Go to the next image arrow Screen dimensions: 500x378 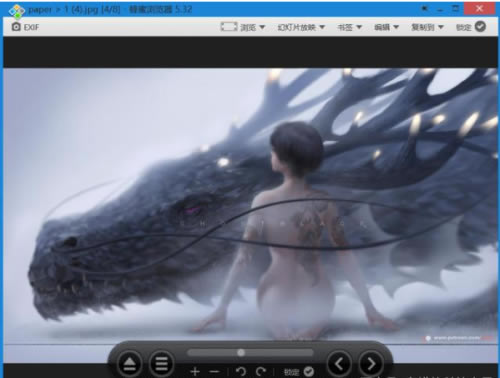point(371,364)
